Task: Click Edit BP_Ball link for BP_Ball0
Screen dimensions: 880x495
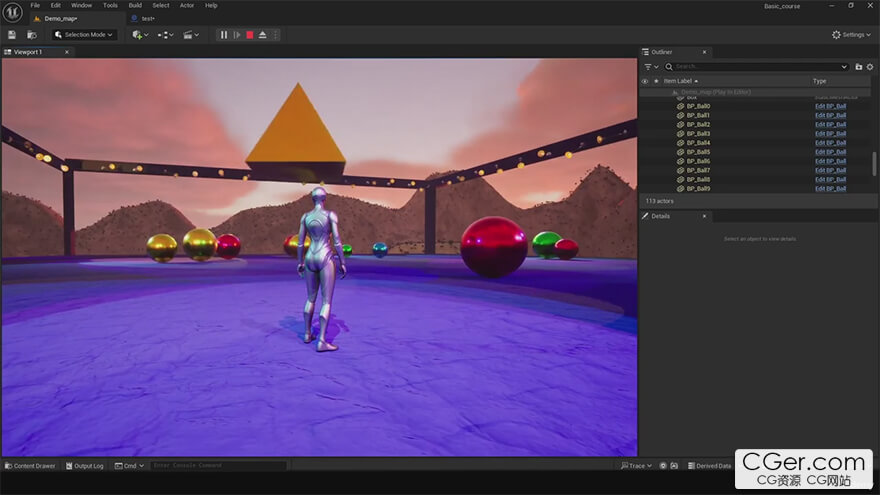Action: point(830,106)
